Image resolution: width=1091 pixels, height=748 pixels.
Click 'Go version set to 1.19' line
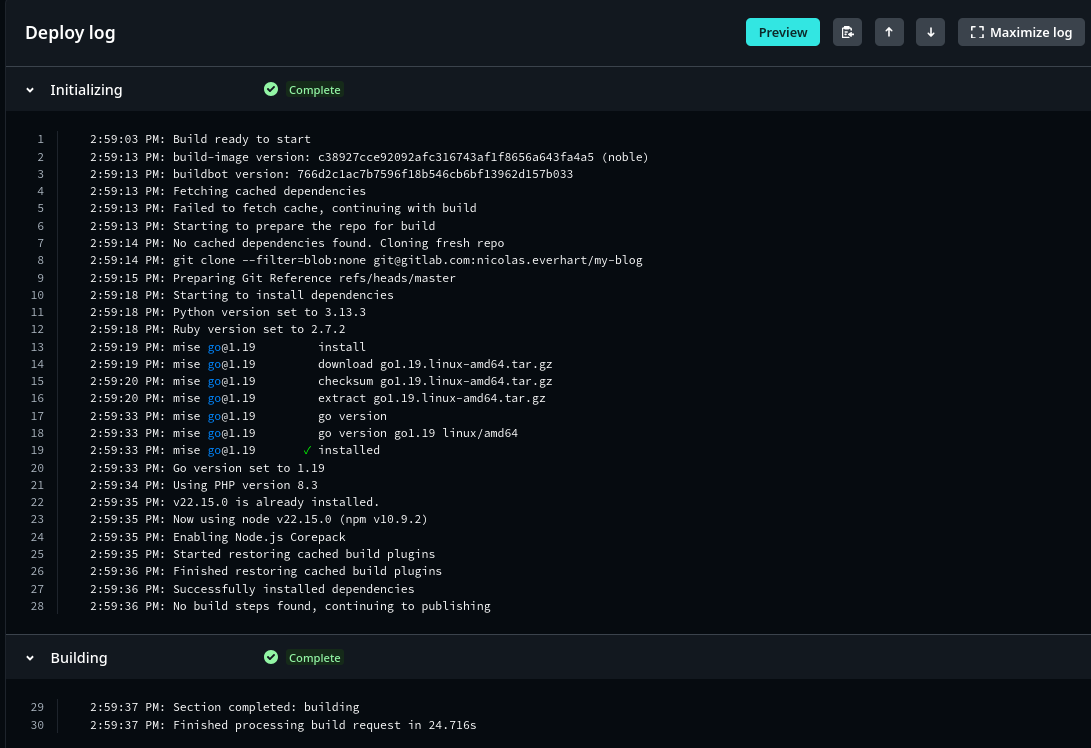coord(207,468)
